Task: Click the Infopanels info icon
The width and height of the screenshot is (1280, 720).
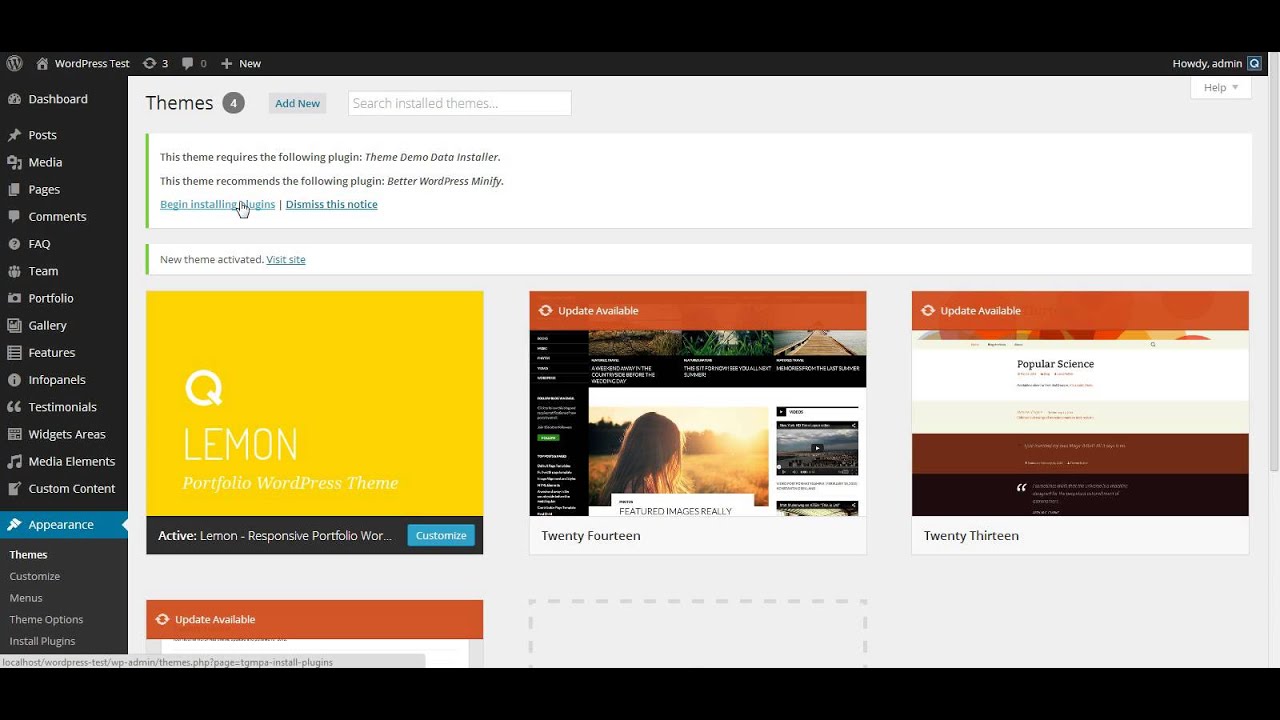Action: click(14, 380)
